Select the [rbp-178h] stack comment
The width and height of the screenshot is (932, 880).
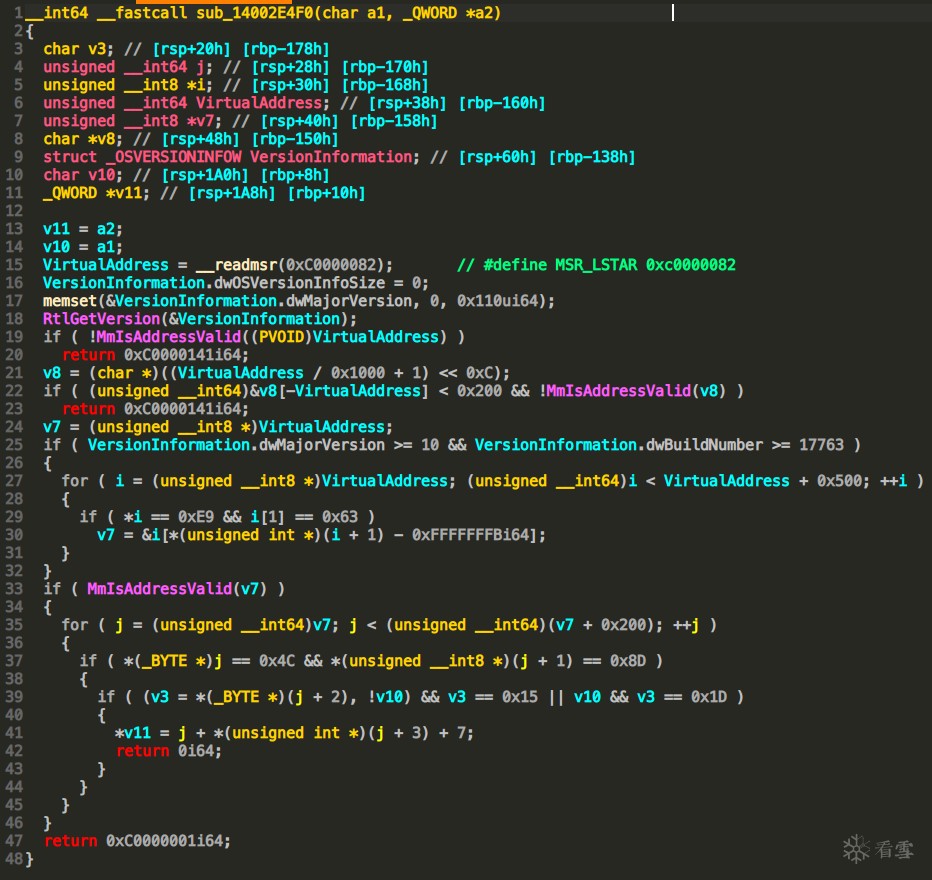(286, 49)
